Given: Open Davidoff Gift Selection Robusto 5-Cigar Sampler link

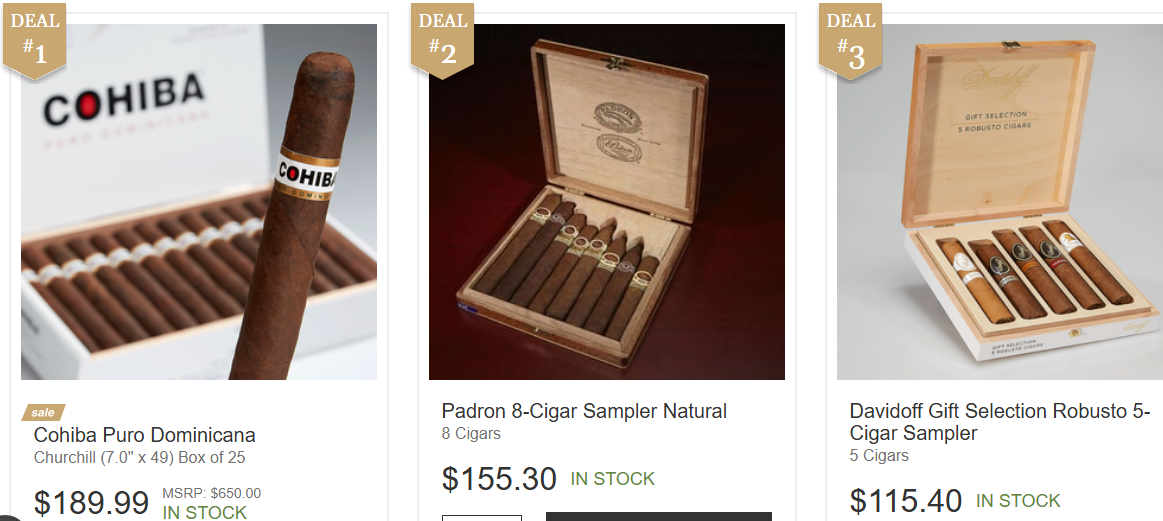Looking at the screenshot, I should click(x=1000, y=422).
